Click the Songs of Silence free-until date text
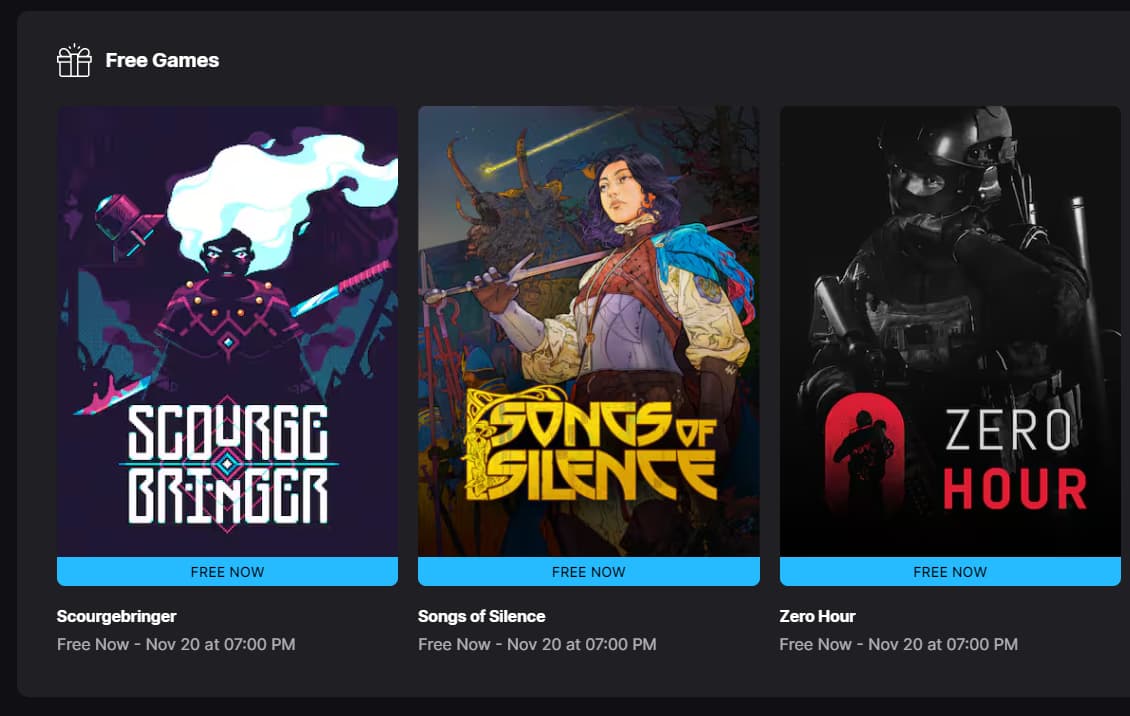This screenshot has height=716, width=1130. [x=537, y=644]
